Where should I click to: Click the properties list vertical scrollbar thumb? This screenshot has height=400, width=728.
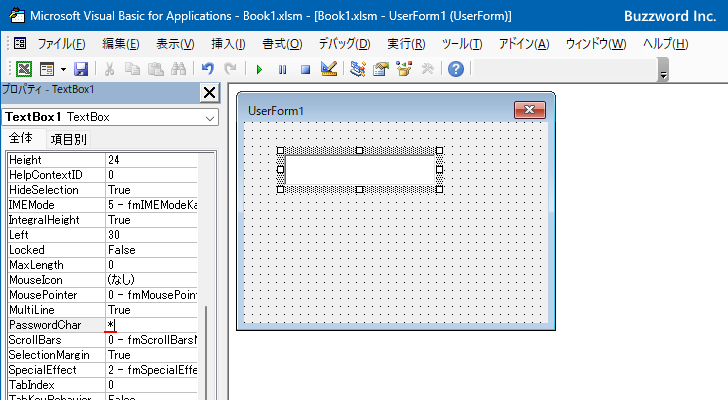(x=206, y=353)
